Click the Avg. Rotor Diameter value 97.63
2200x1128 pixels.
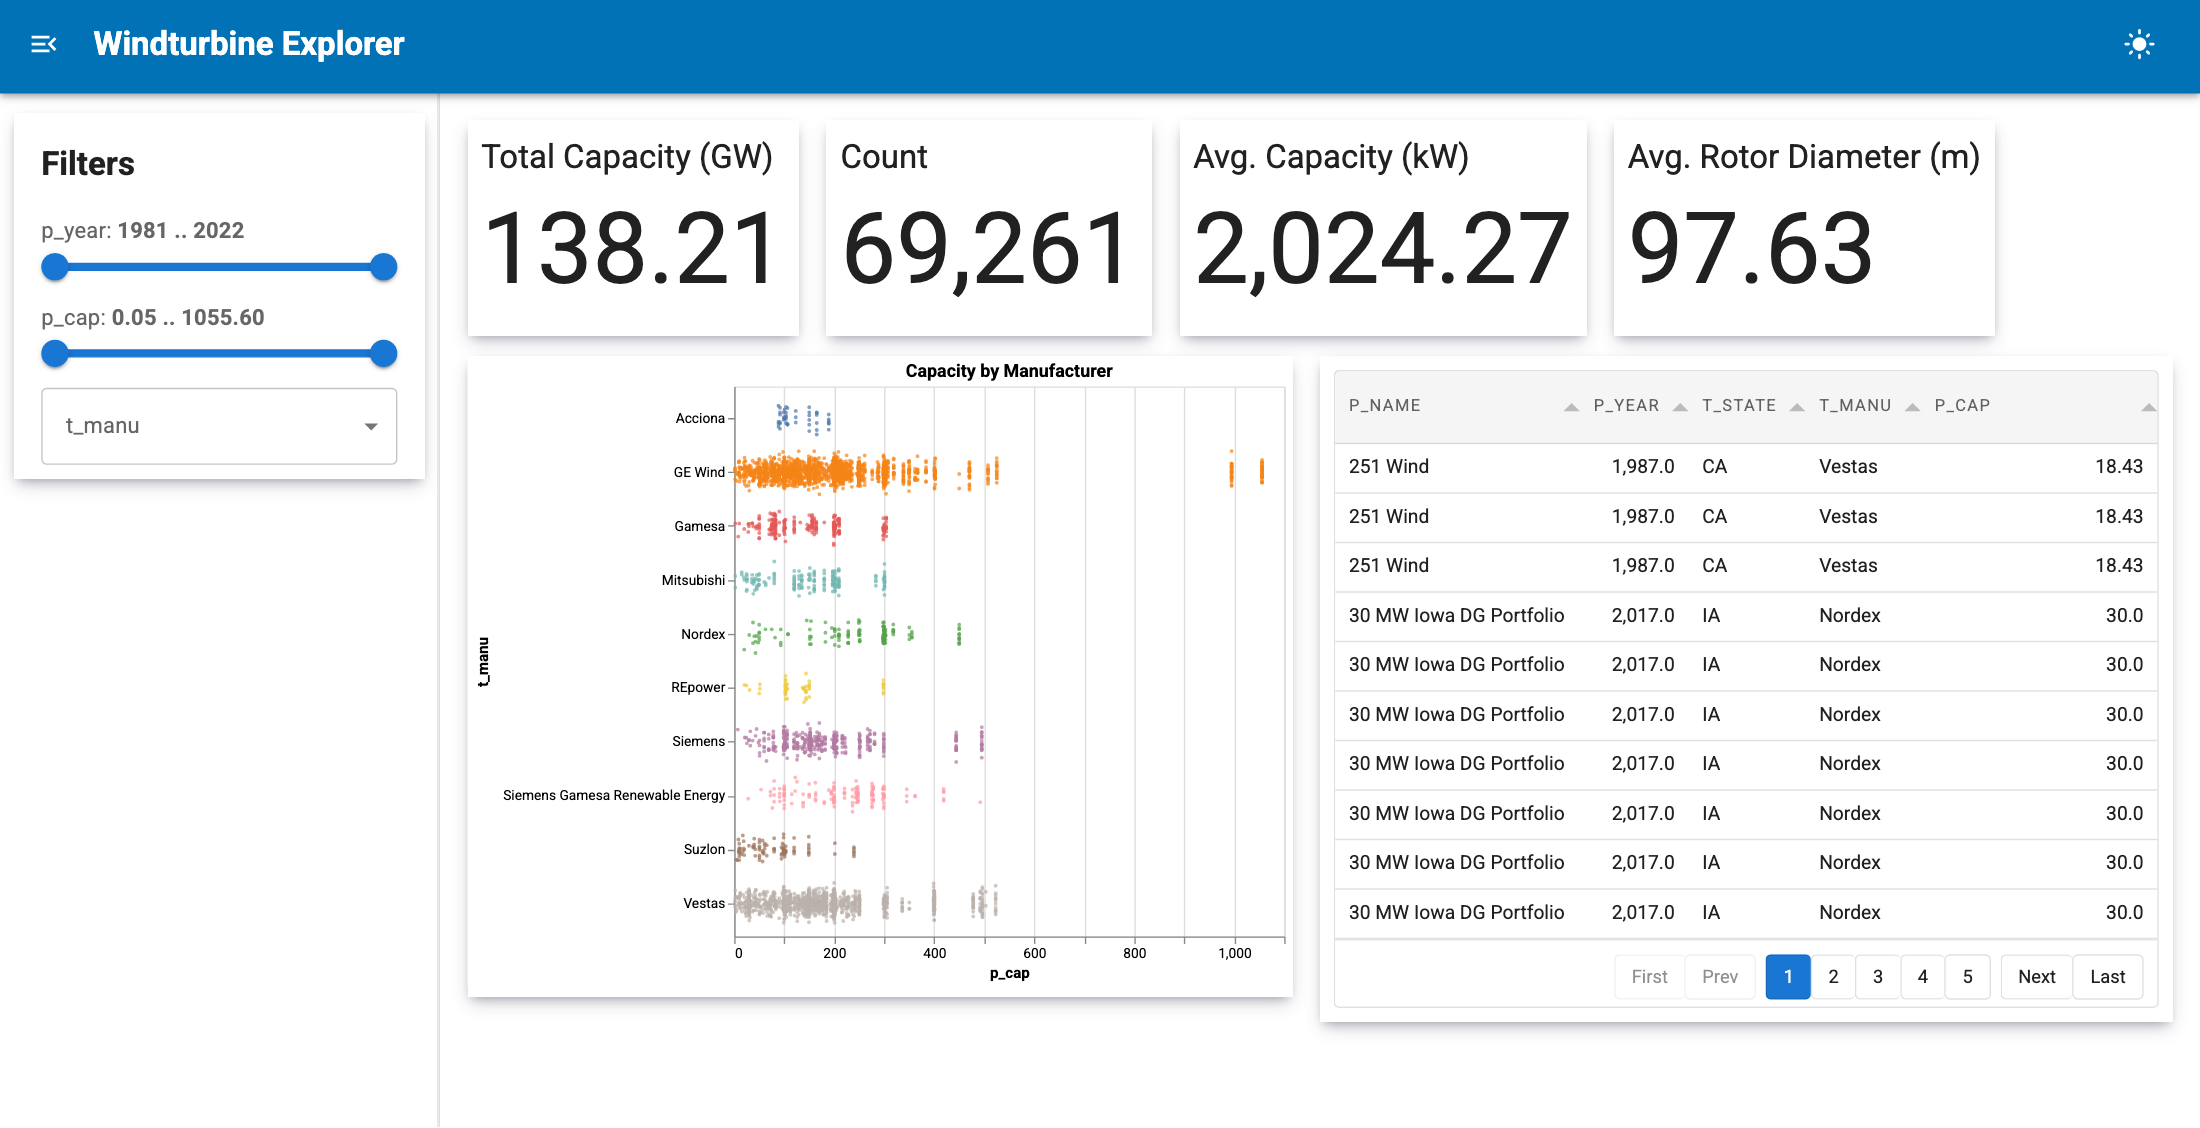coord(1751,248)
